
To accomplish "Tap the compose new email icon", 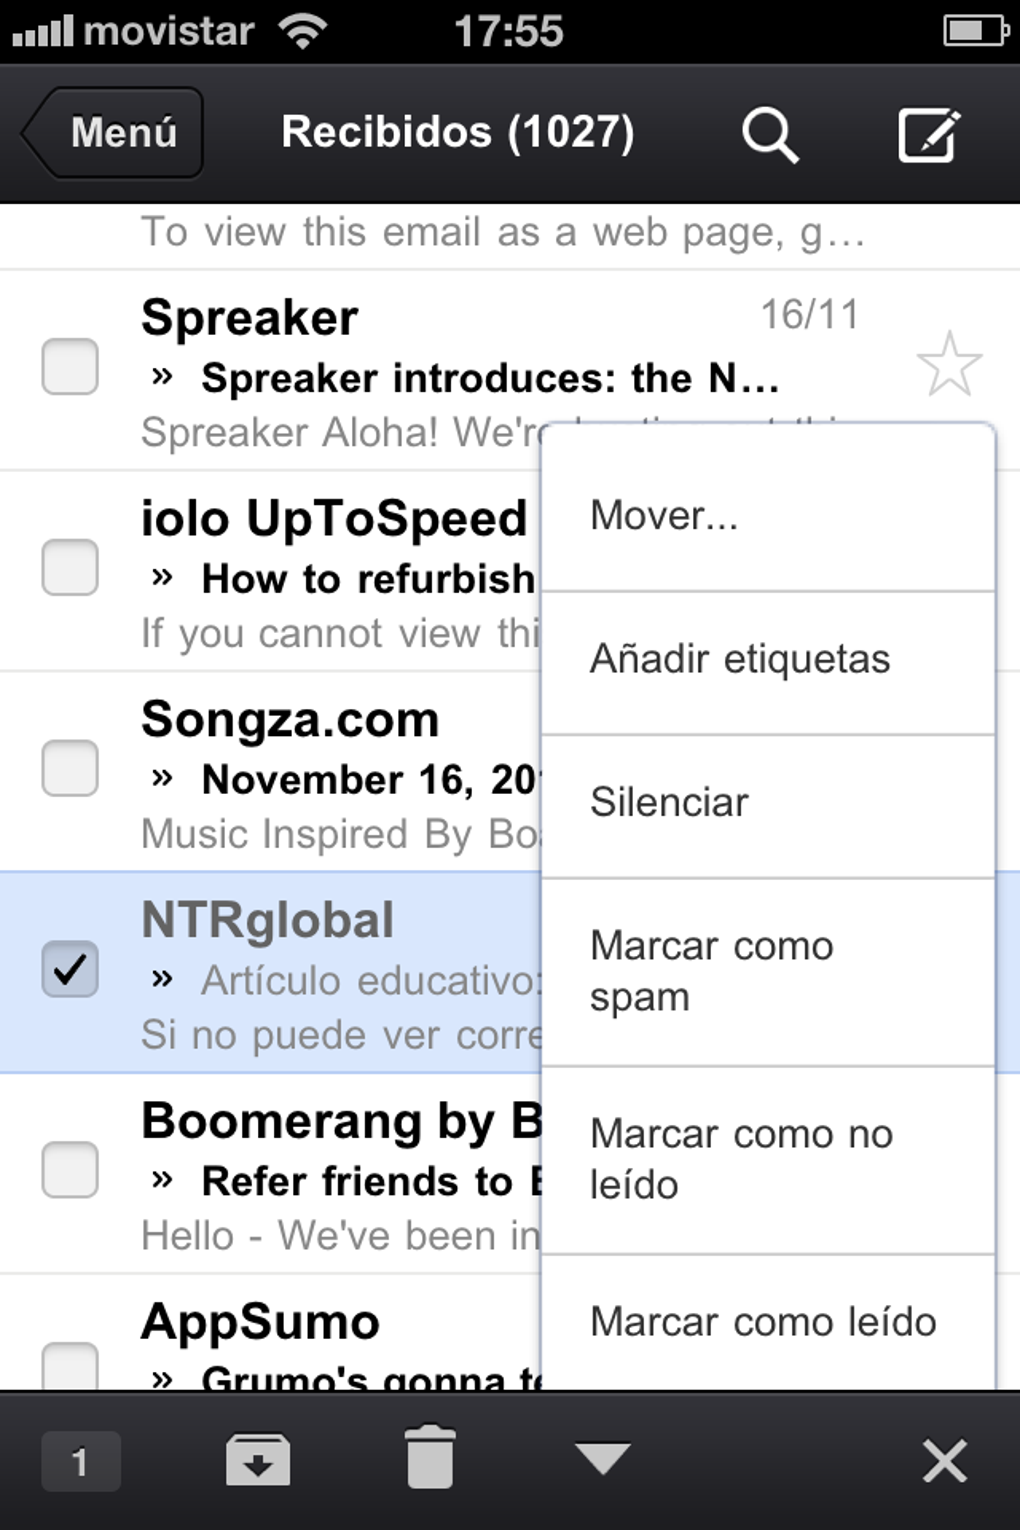I will pos(929,134).
